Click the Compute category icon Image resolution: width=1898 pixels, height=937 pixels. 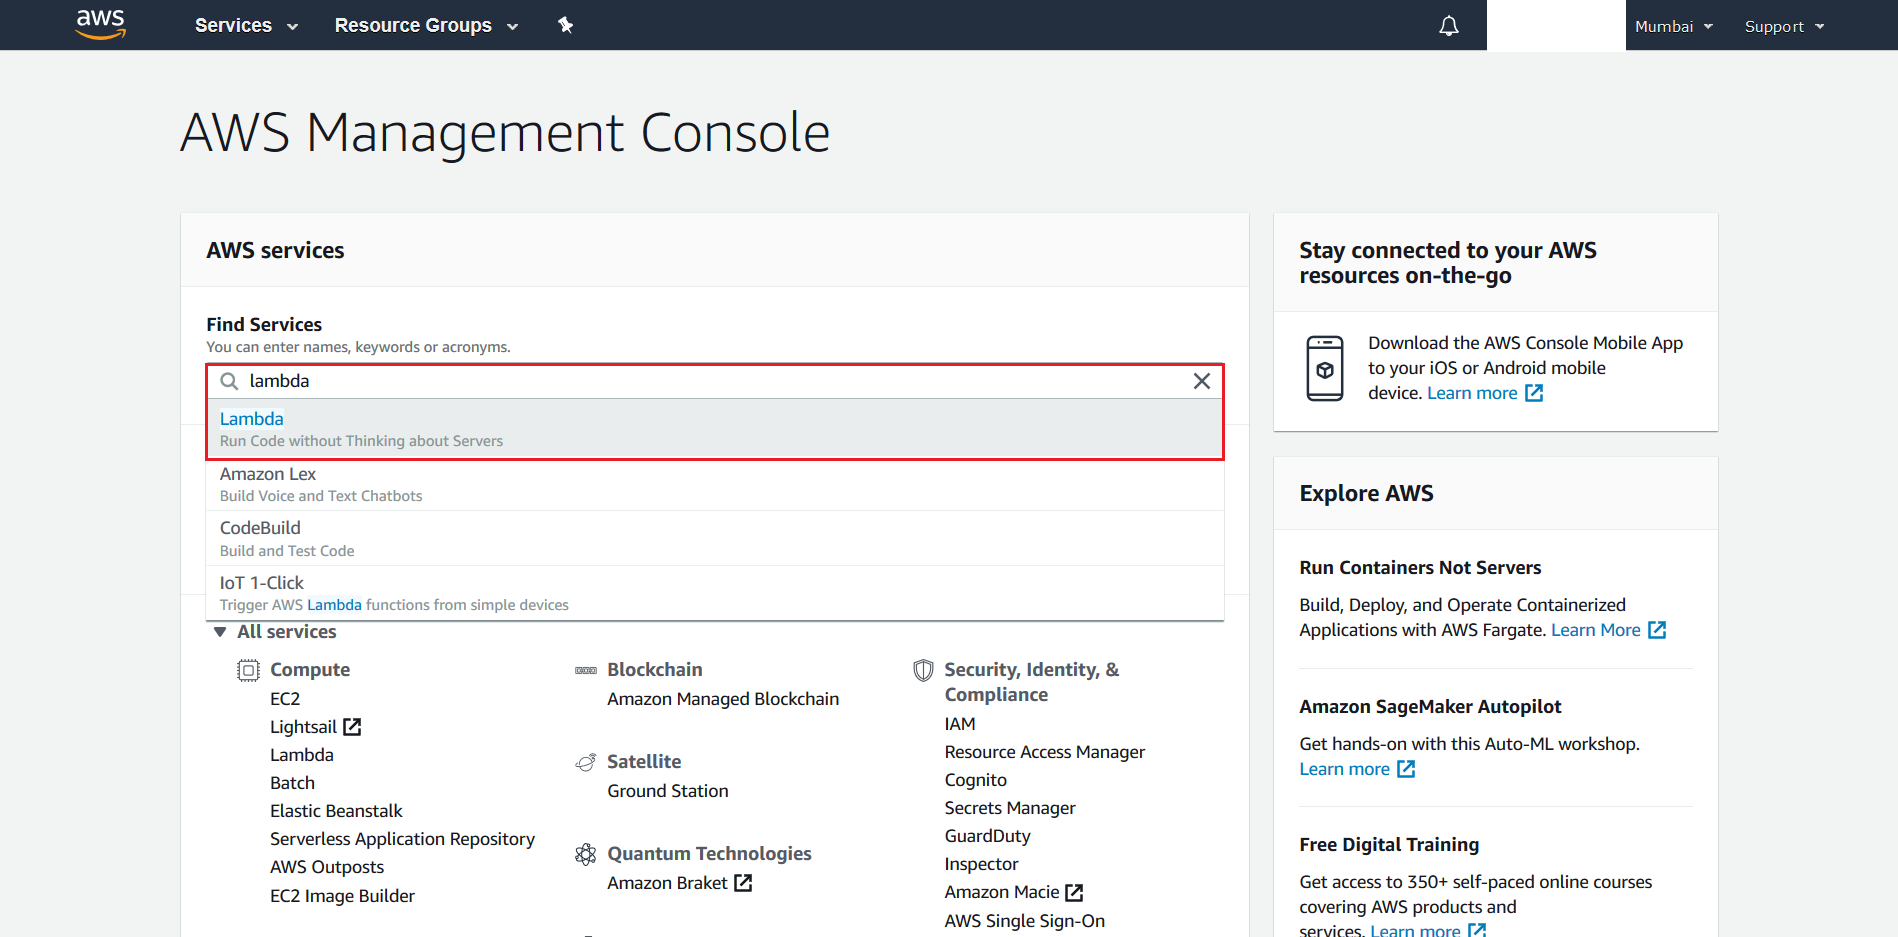point(248,670)
